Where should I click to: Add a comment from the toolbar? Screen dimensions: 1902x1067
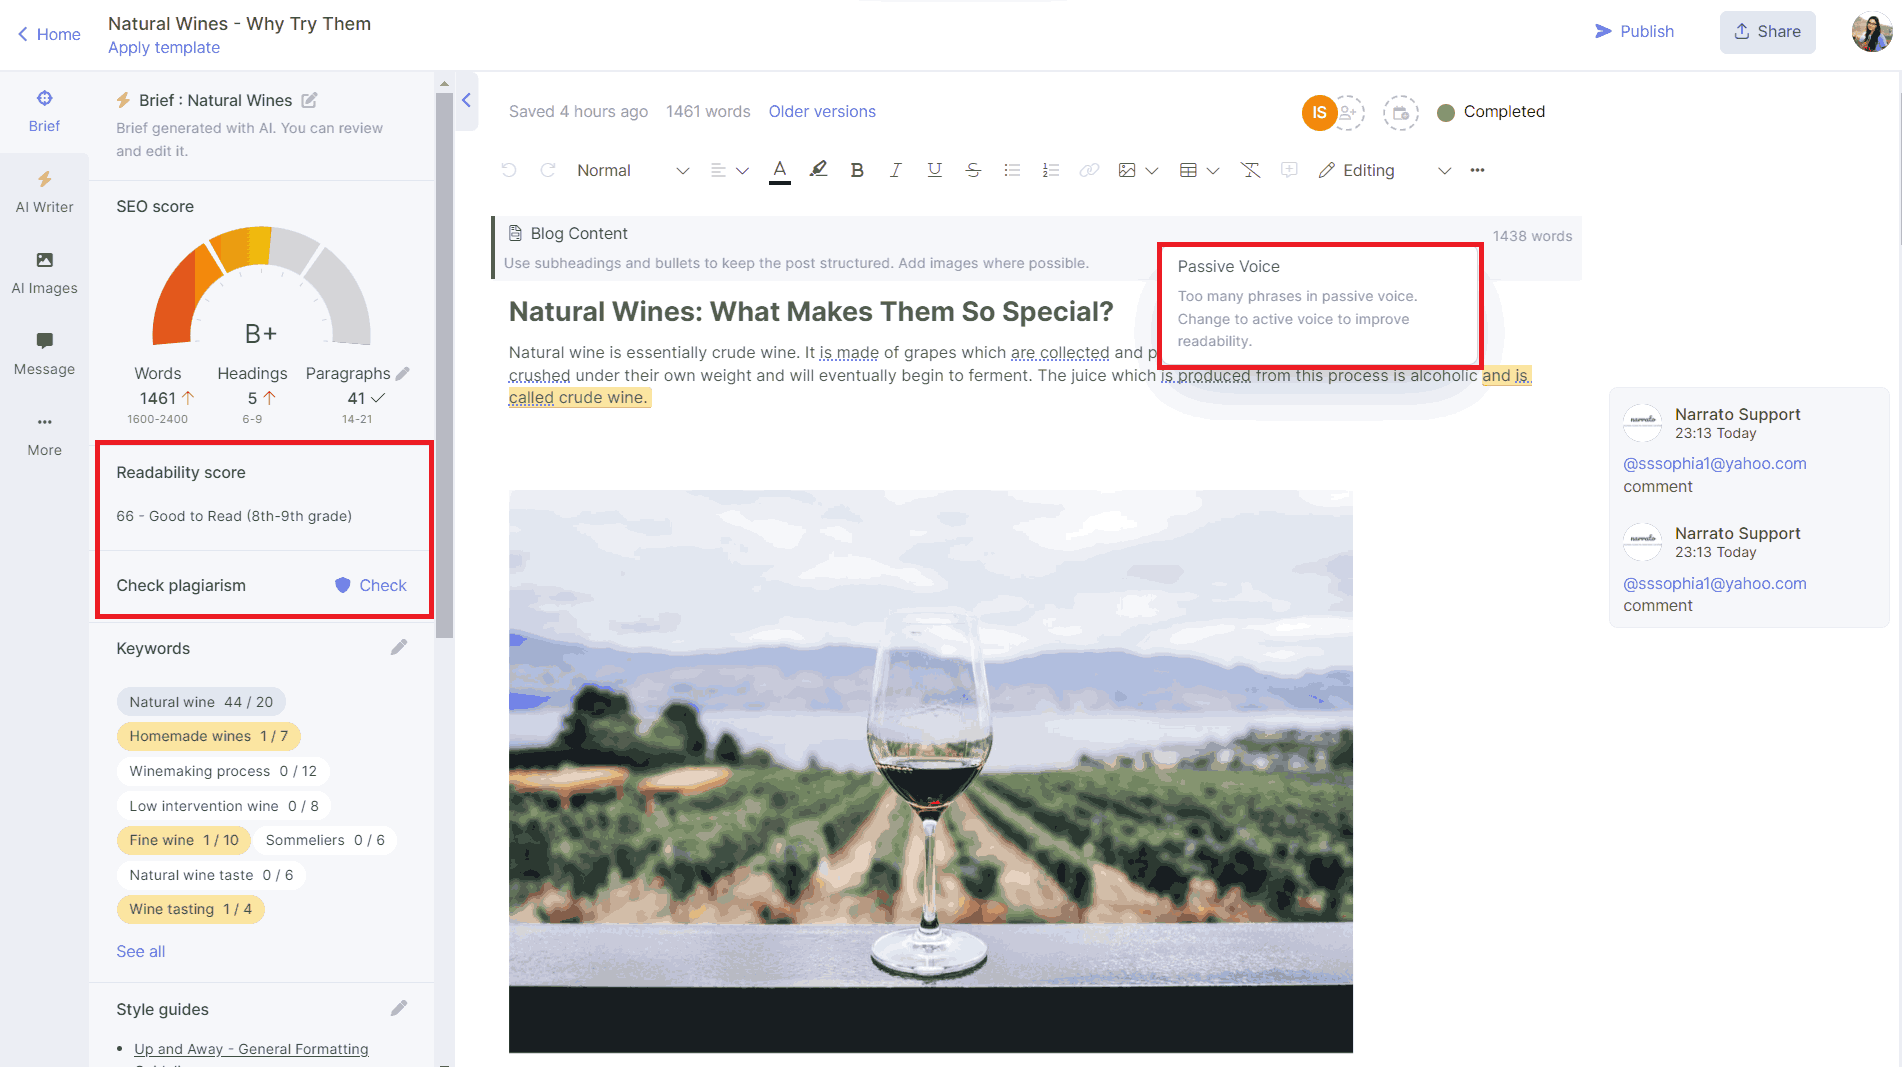pyautogui.click(x=1289, y=170)
